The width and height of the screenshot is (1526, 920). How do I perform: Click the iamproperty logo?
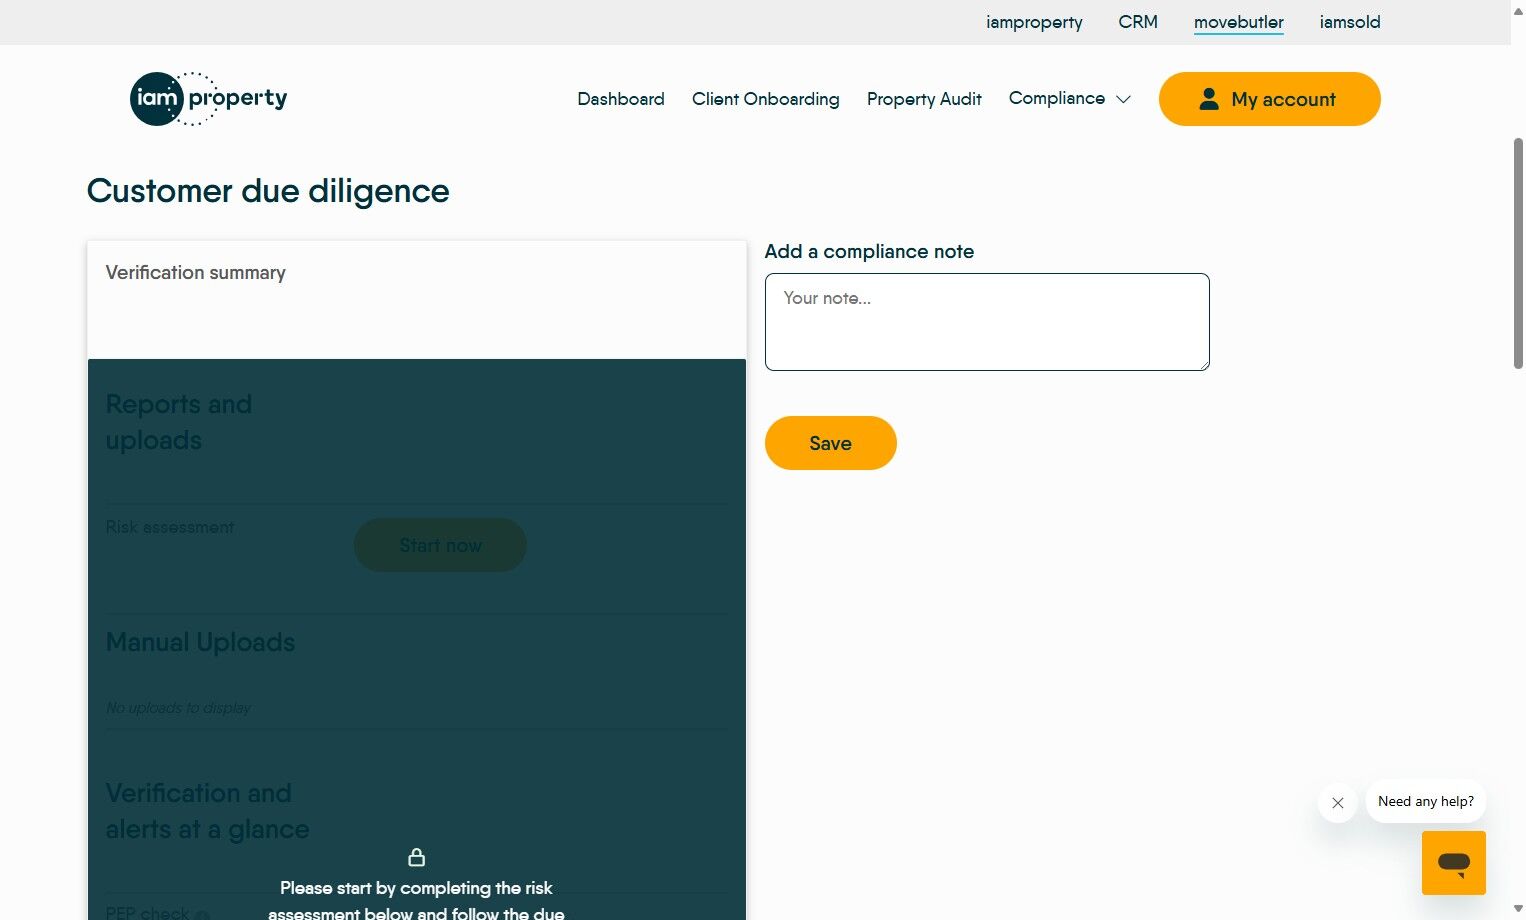(209, 98)
